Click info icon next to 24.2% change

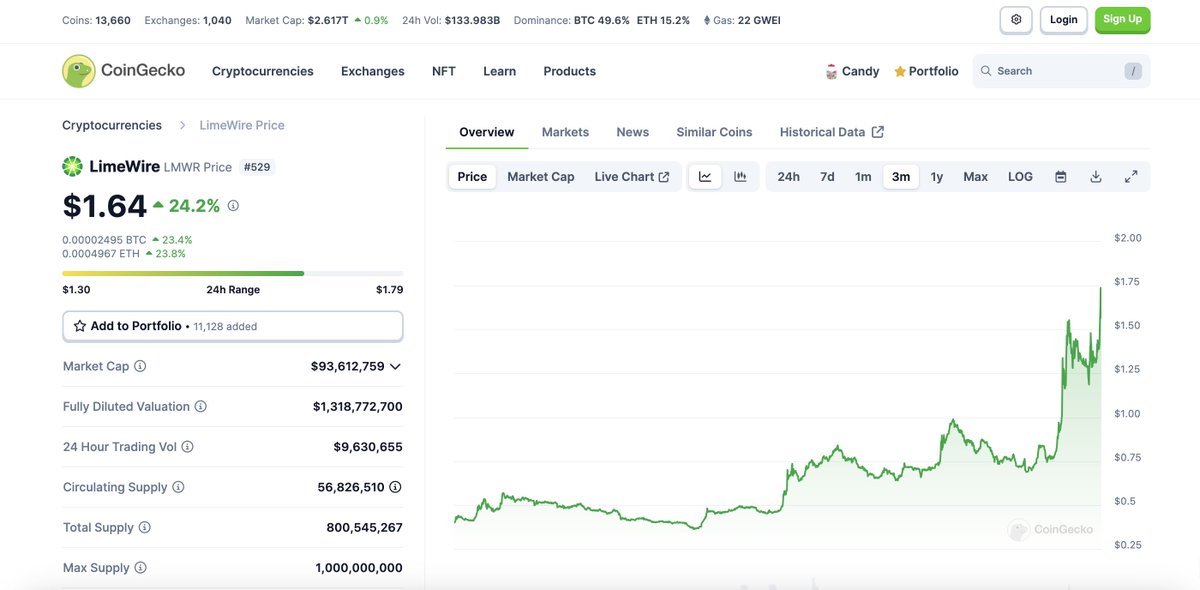[x=233, y=206]
